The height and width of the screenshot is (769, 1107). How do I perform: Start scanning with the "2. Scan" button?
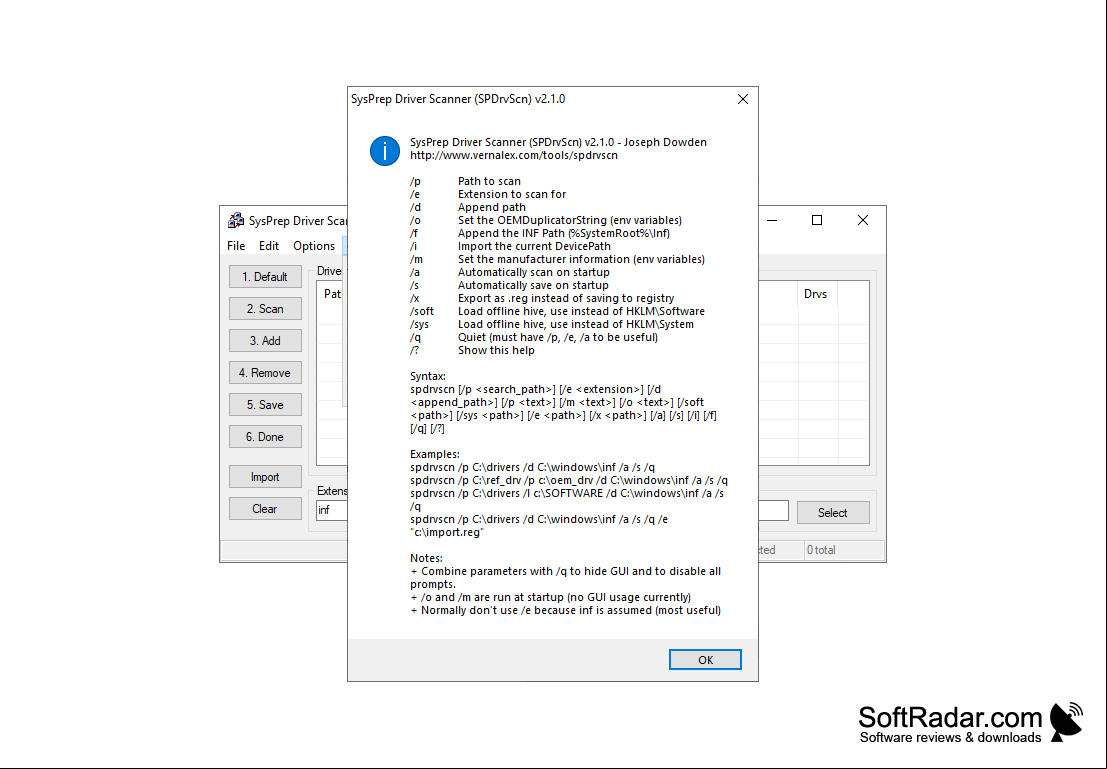(265, 309)
